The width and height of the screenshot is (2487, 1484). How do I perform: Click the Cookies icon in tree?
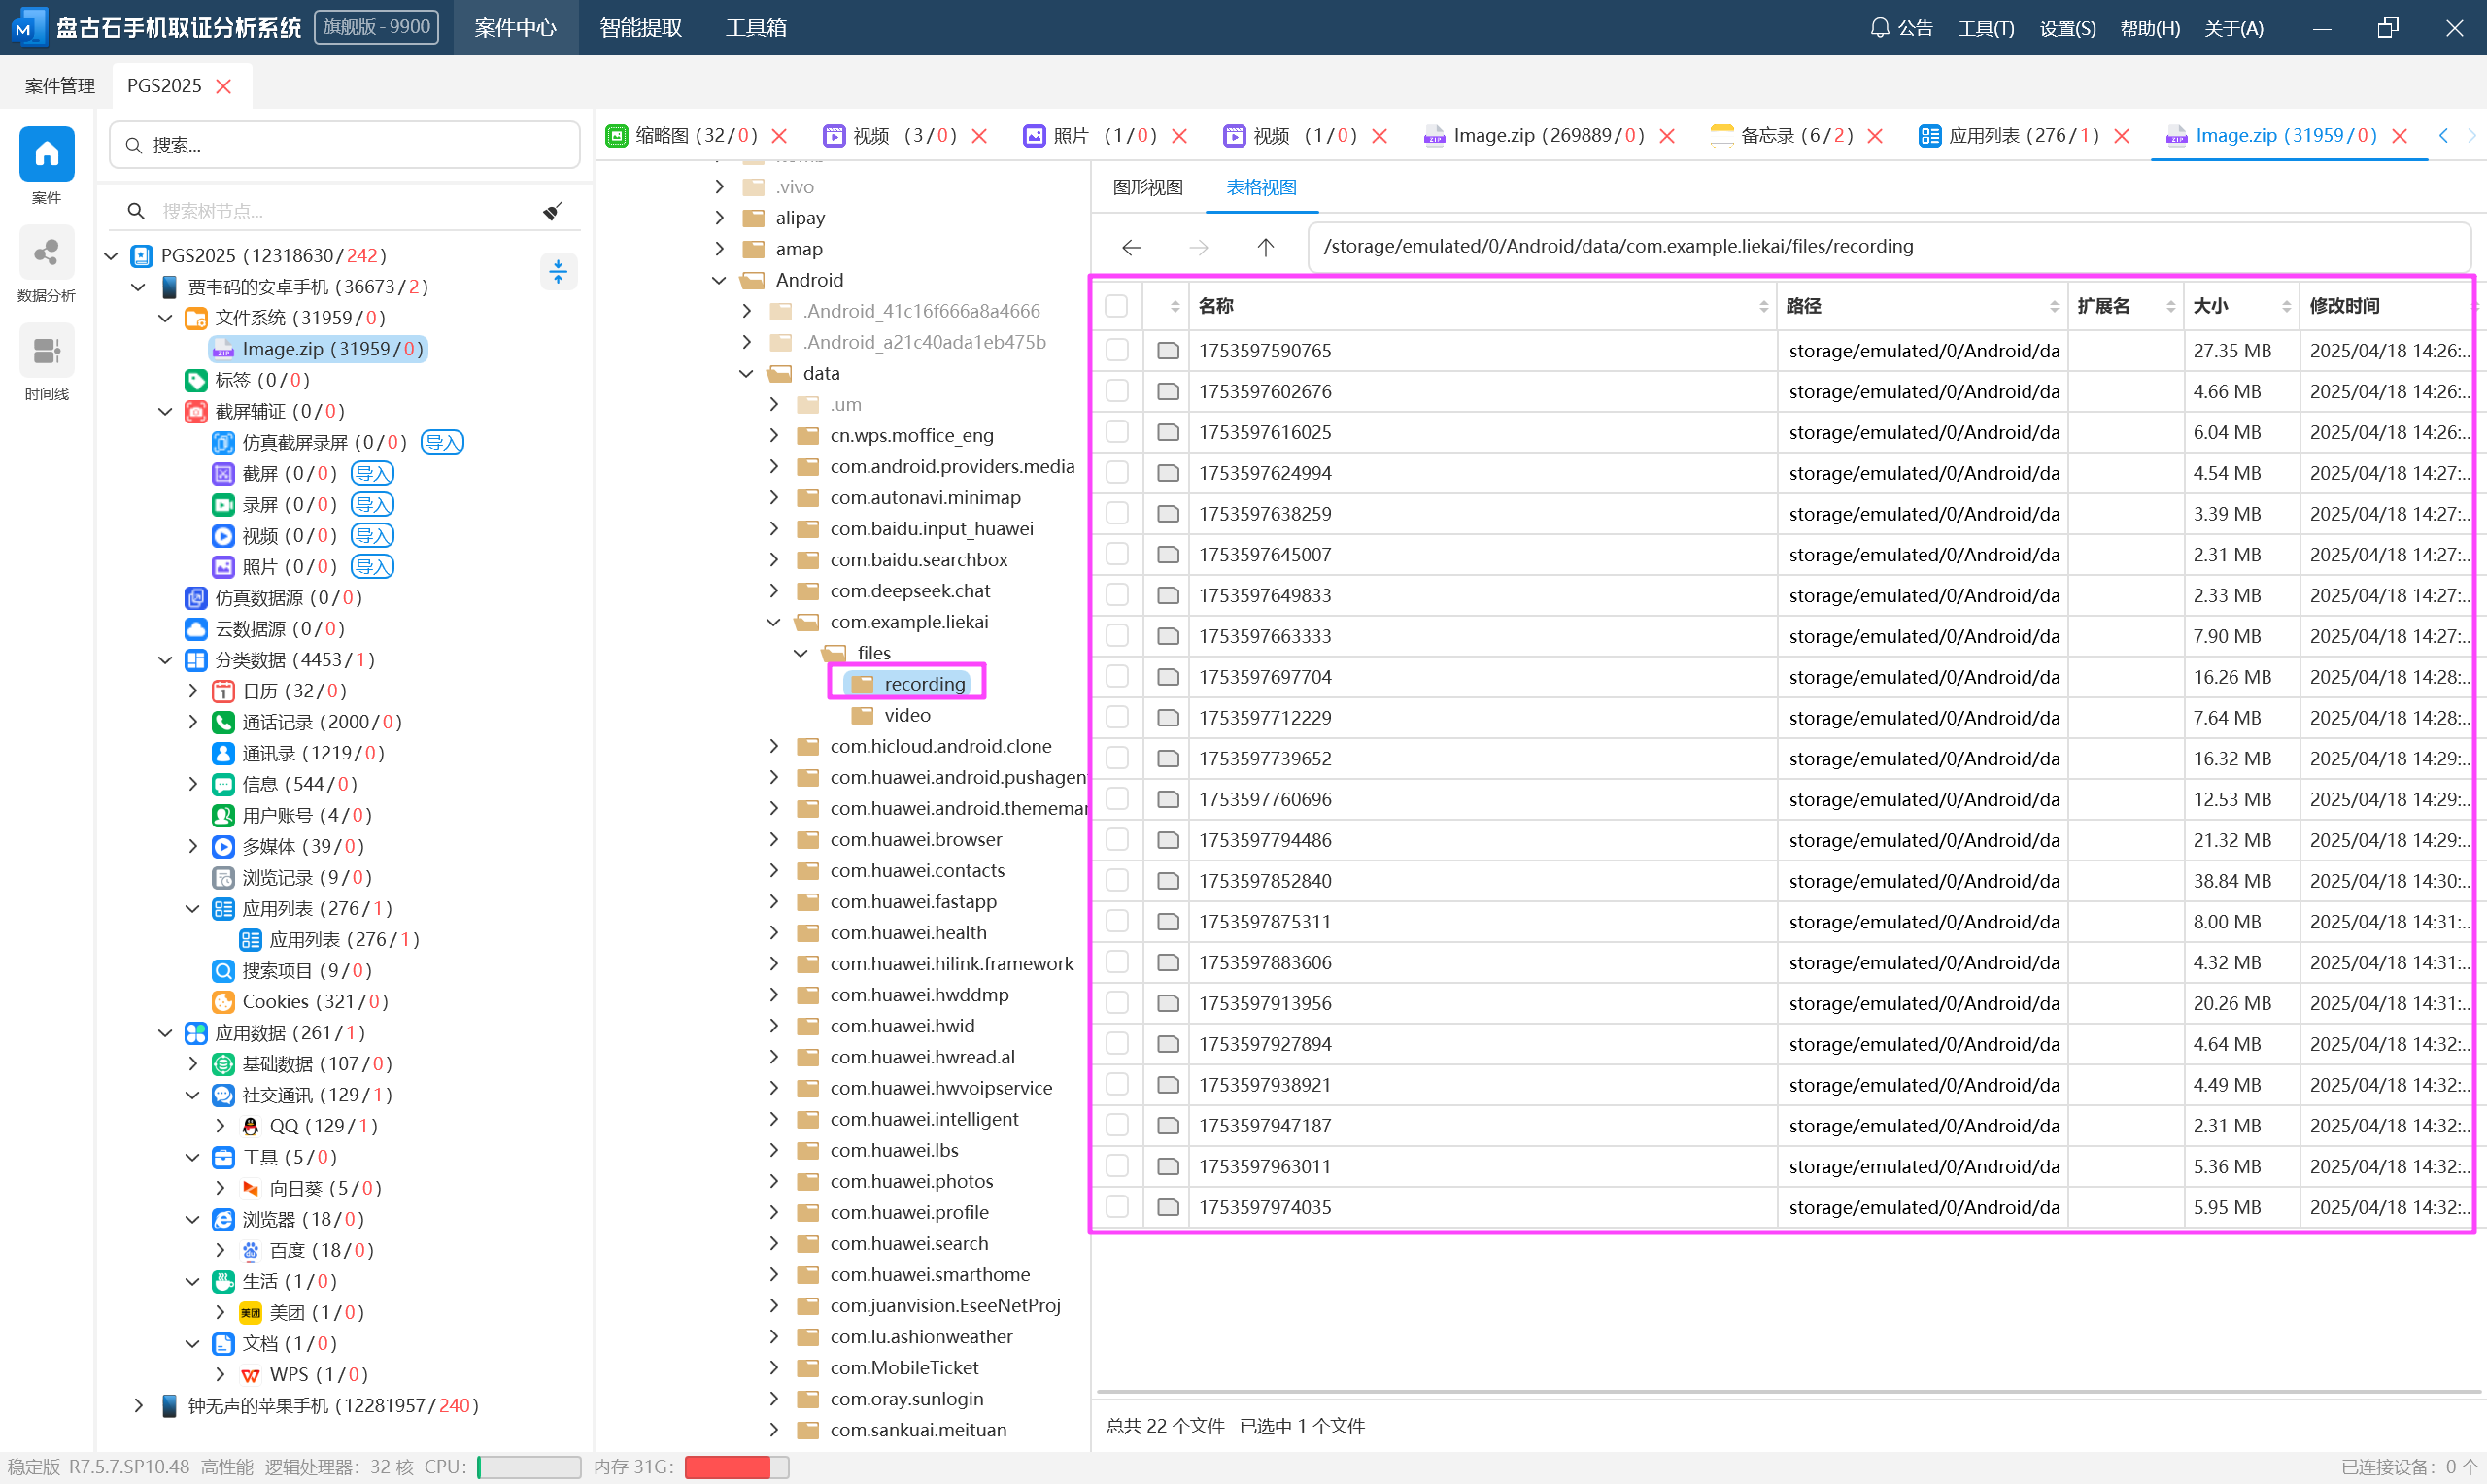point(223,1002)
